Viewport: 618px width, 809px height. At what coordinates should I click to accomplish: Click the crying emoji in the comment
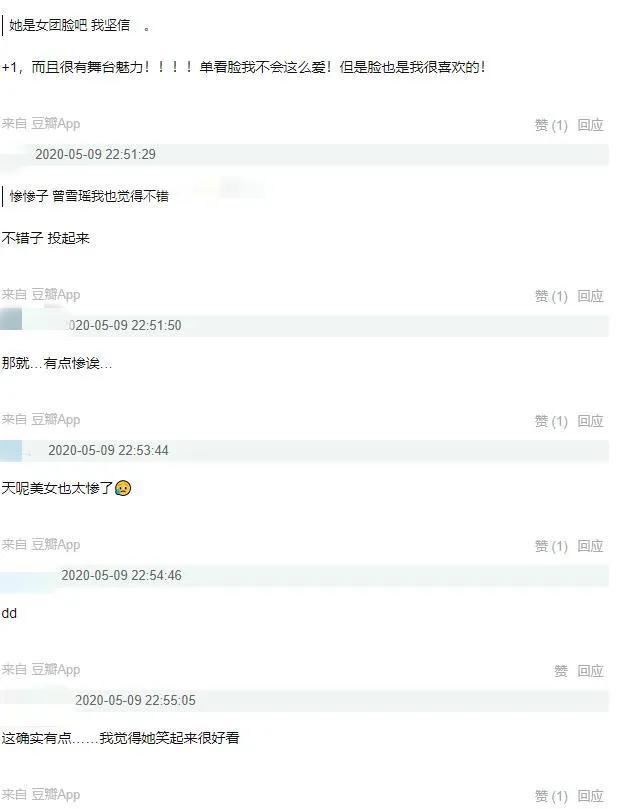tap(123, 488)
